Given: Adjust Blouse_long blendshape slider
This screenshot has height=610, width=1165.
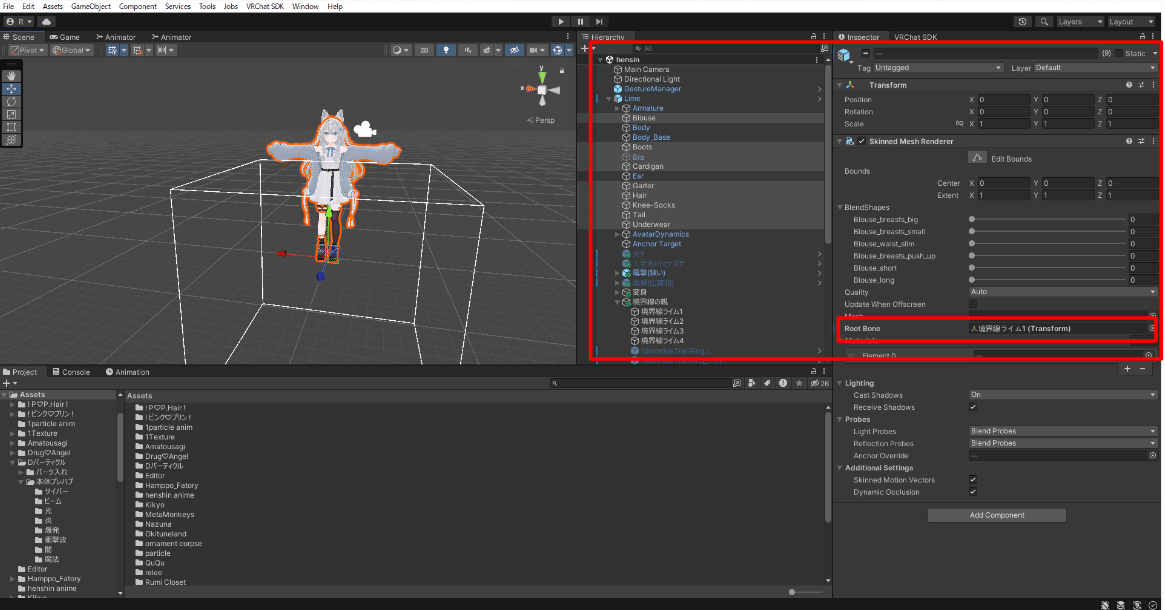Looking at the screenshot, I should click(x=1048, y=280).
